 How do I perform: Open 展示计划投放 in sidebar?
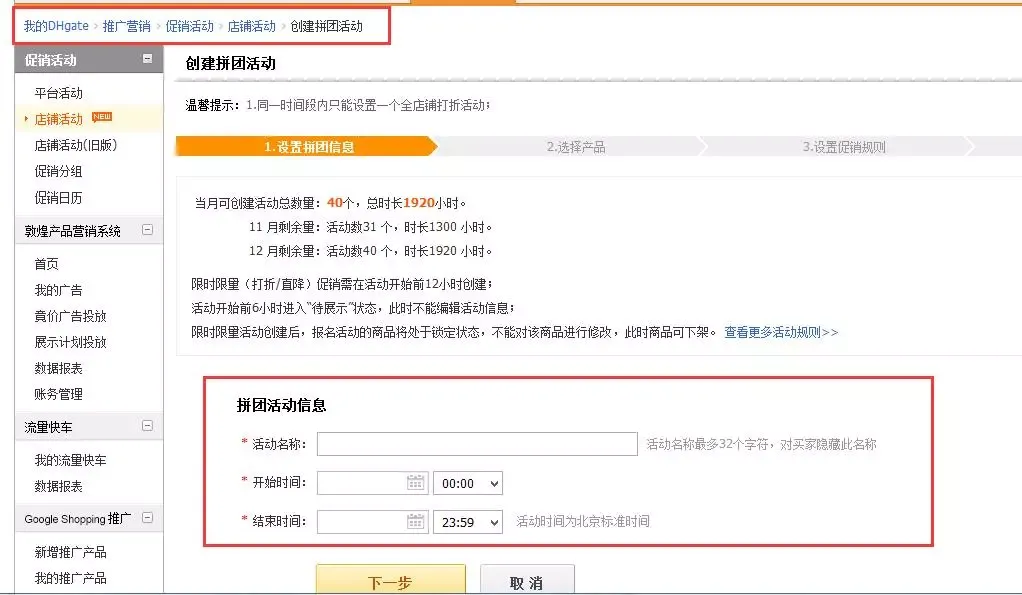click(x=70, y=342)
